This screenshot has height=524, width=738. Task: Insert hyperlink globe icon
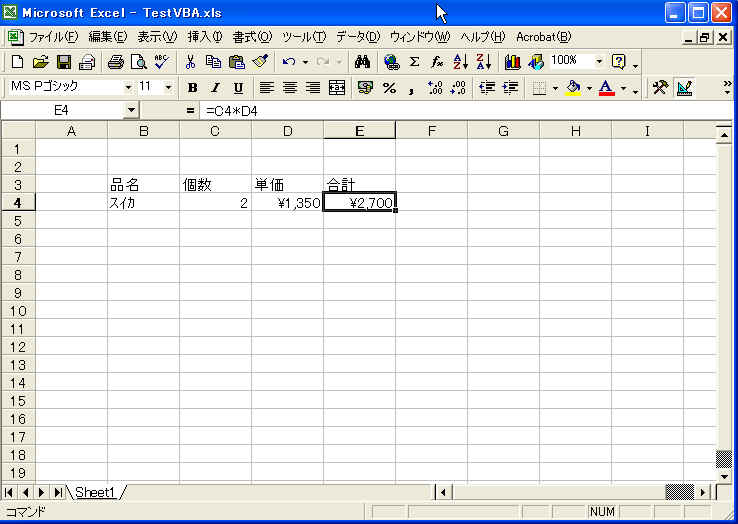pyautogui.click(x=391, y=62)
